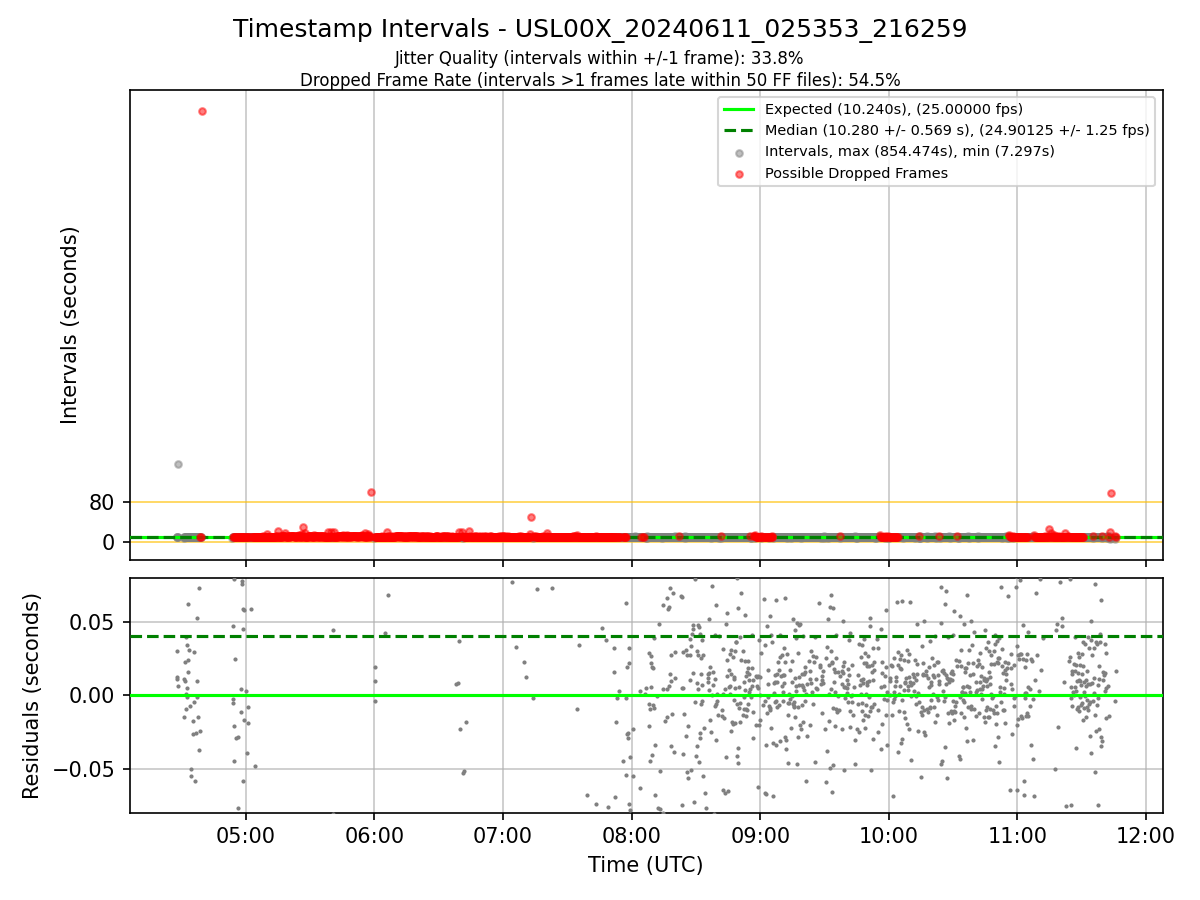The width and height of the screenshot is (1200, 900).
Task: Click the red dropped-frame point near 06:00 above 80
Action: (x=371, y=492)
